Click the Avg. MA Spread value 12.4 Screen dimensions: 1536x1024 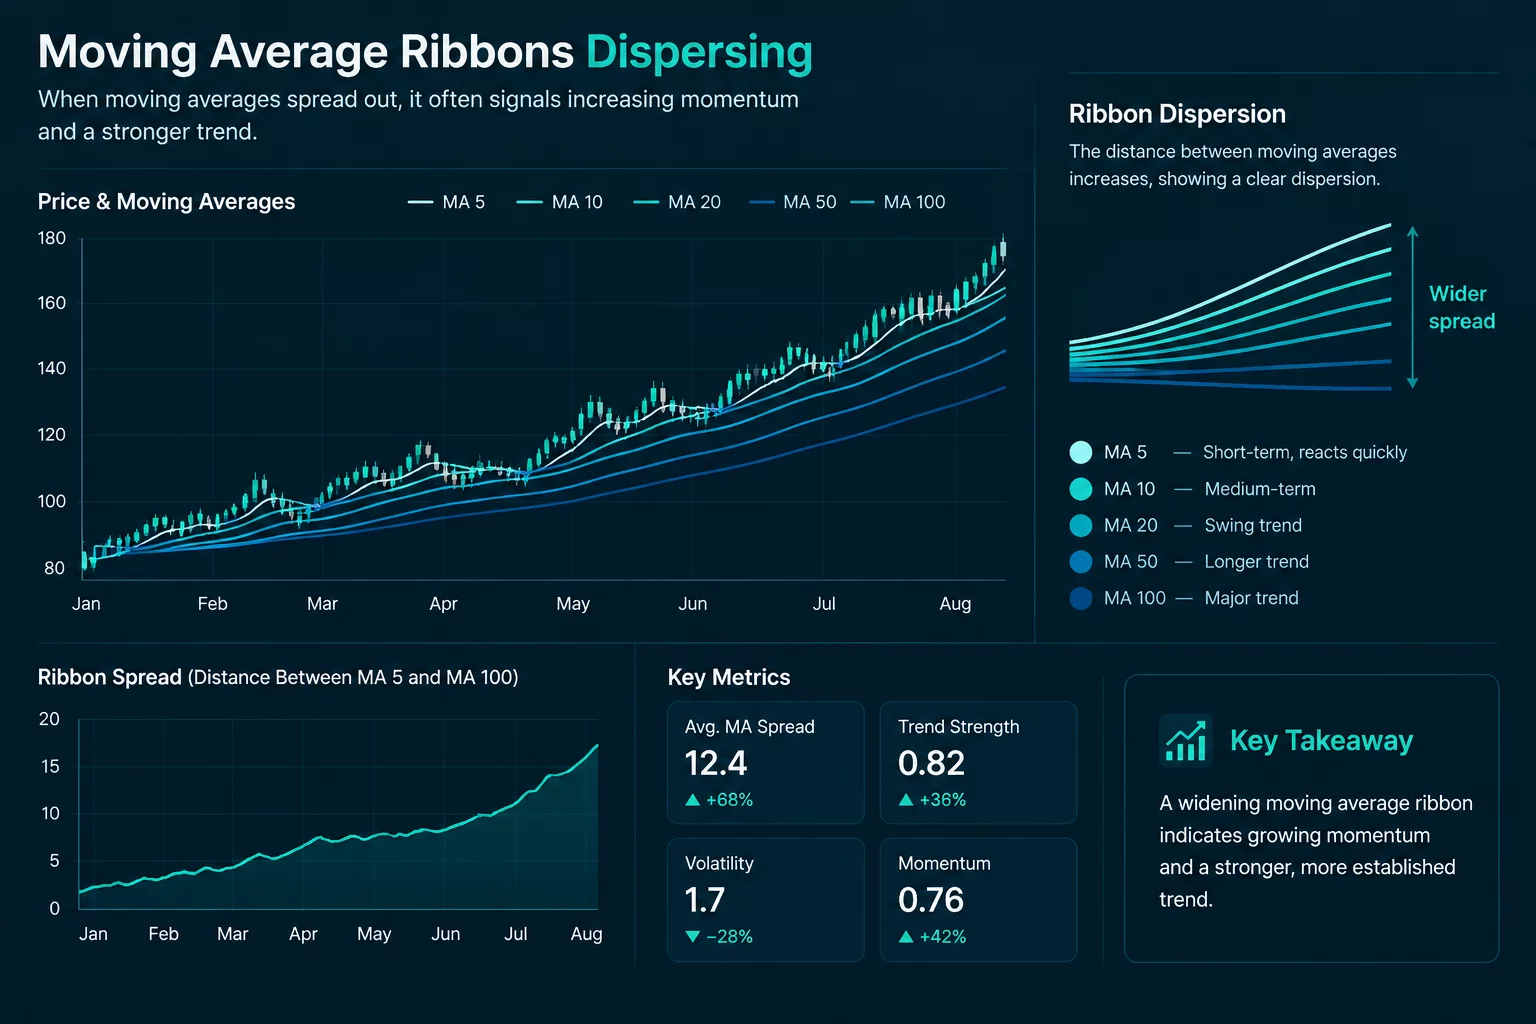[x=716, y=764]
